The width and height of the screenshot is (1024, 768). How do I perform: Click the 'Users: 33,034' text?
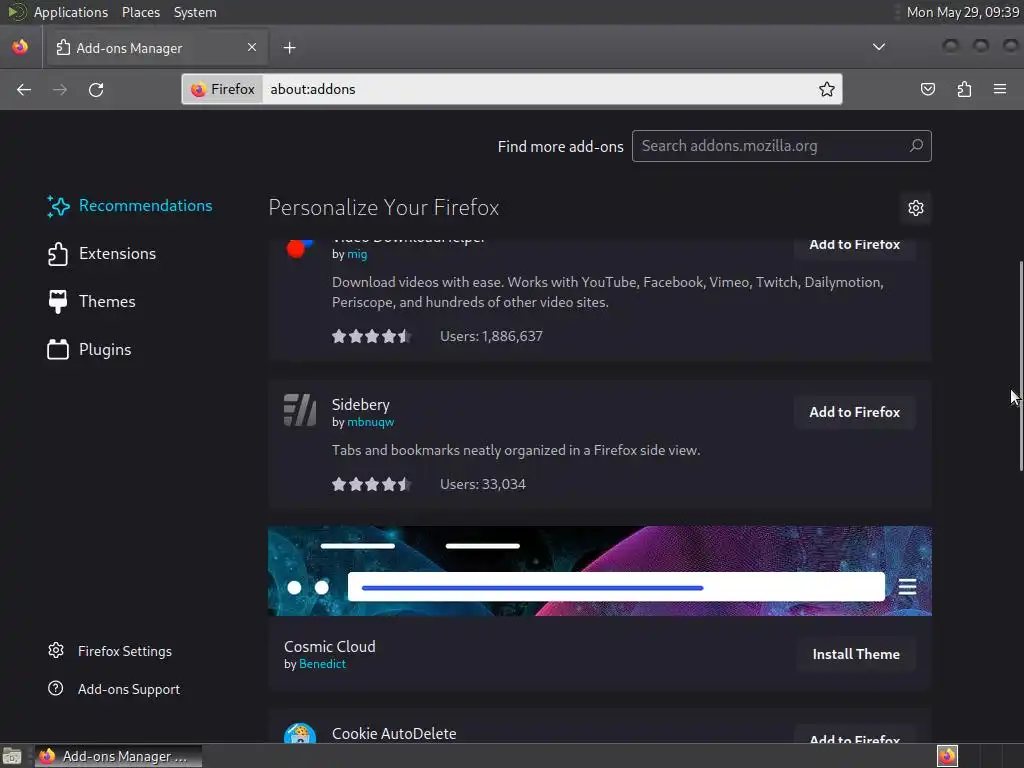pos(483,484)
